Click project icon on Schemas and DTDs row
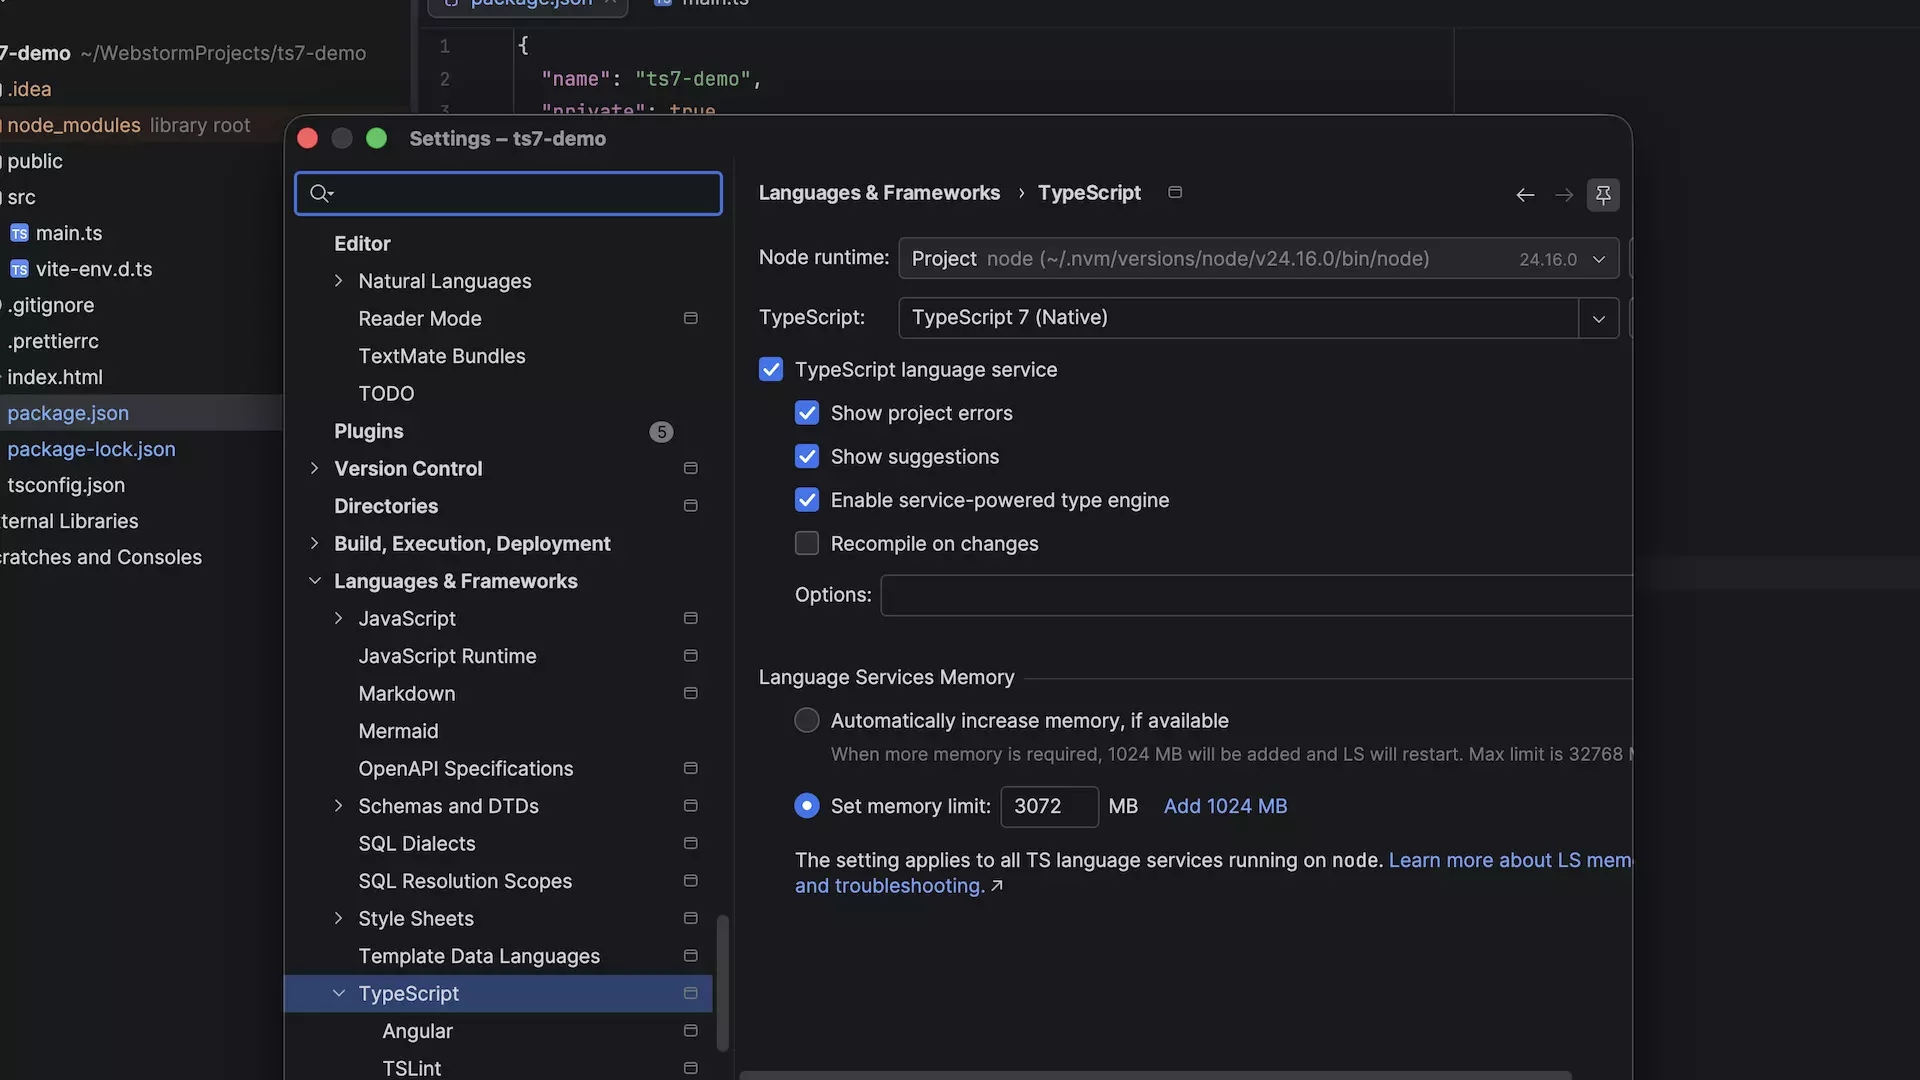 (690, 806)
